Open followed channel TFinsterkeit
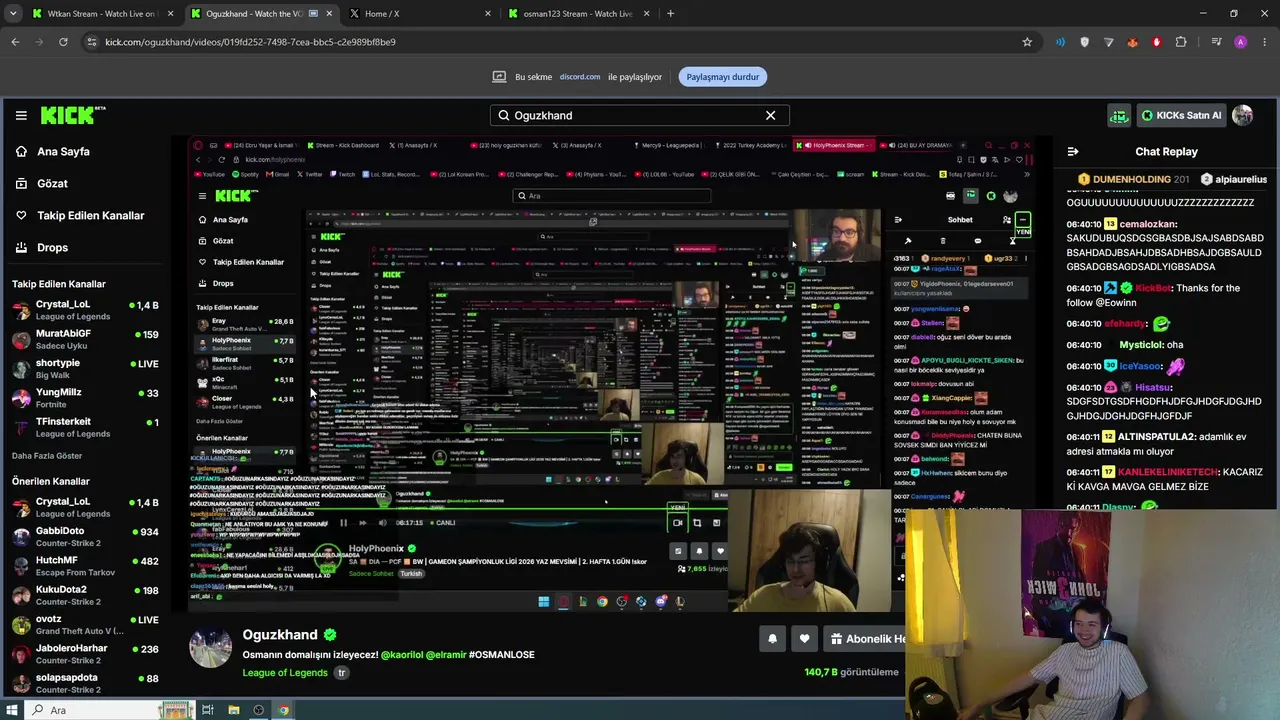This screenshot has width=1280, height=720. coord(85,427)
